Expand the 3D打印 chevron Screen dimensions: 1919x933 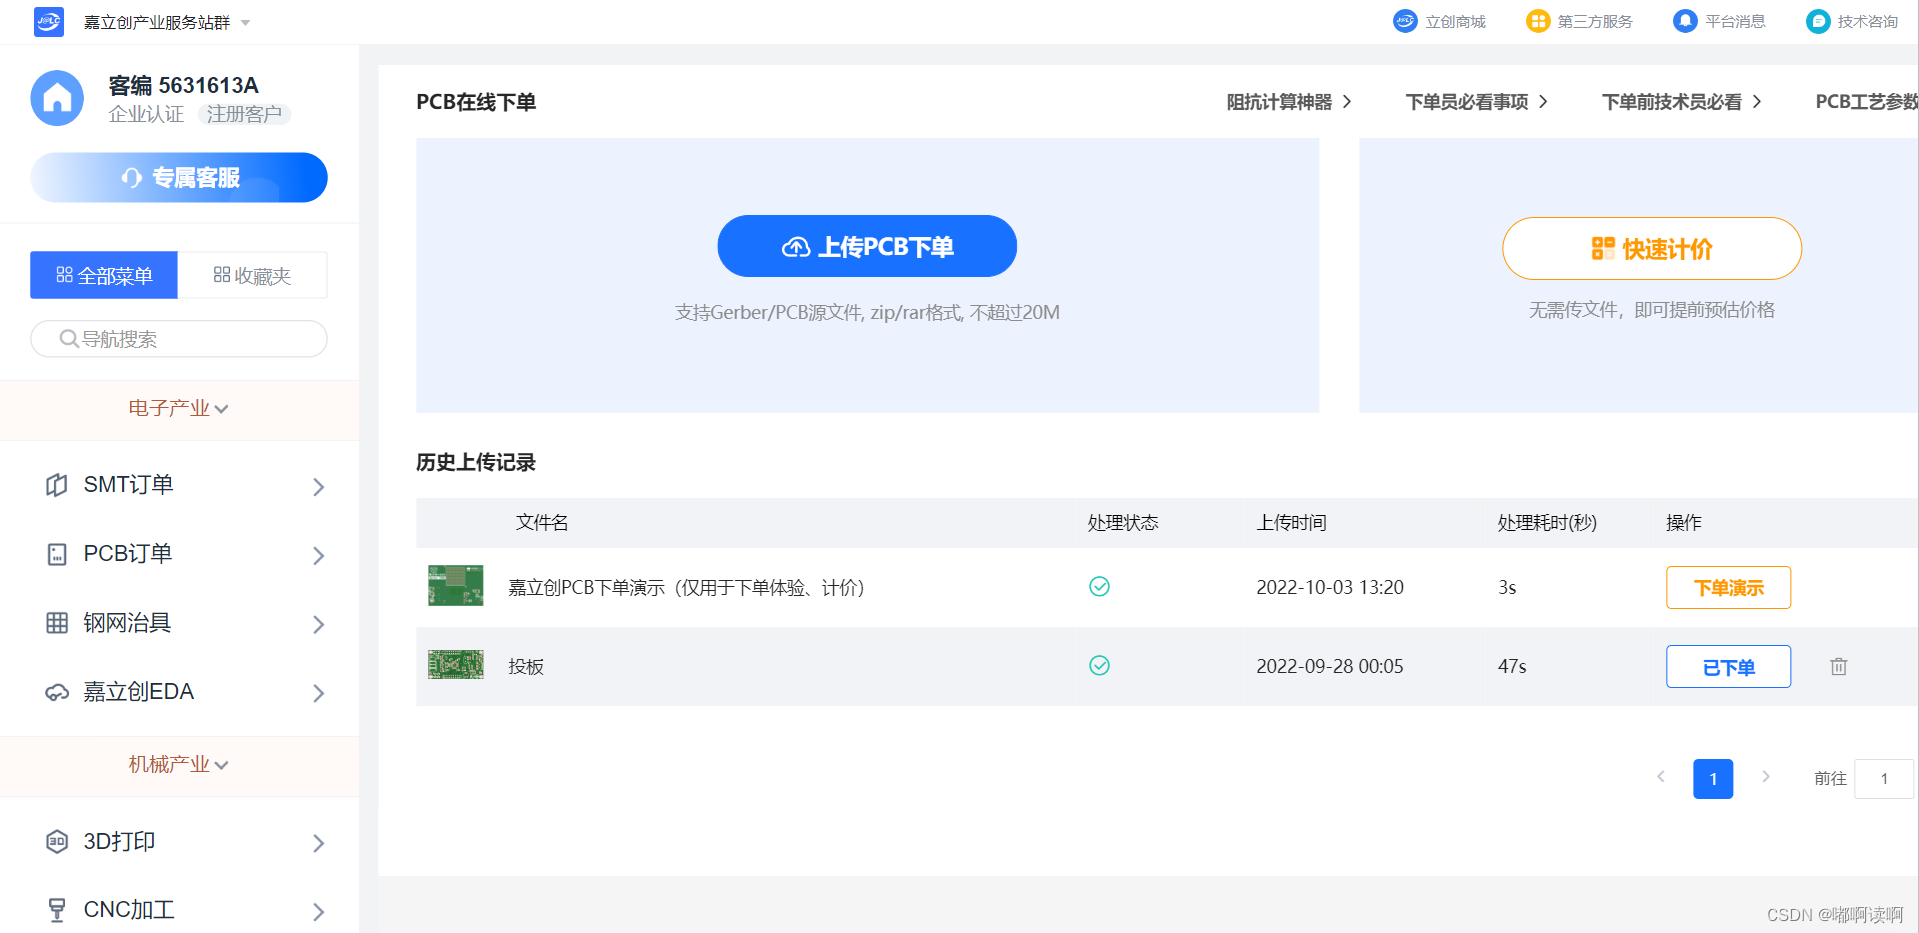[319, 843]
